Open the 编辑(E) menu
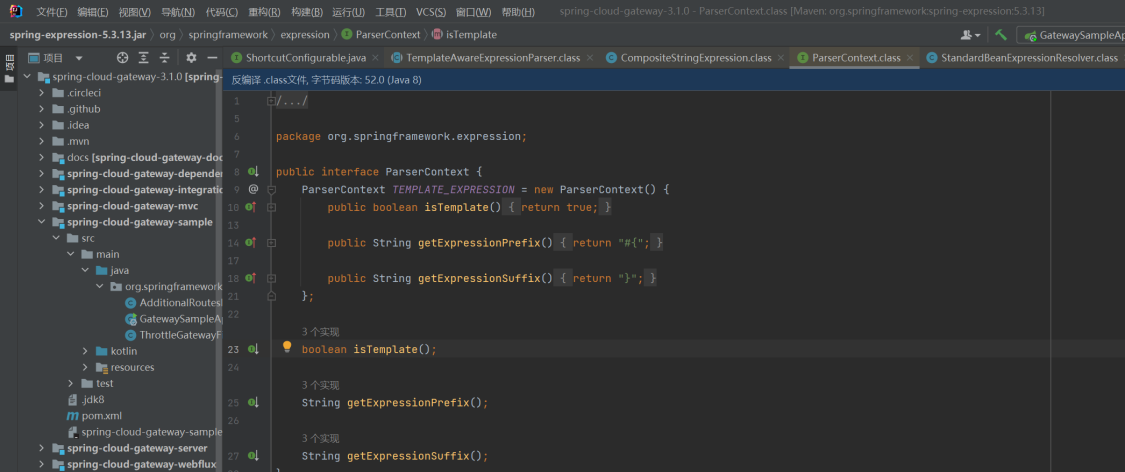The image size is (1125, 472). coord(93,12)
